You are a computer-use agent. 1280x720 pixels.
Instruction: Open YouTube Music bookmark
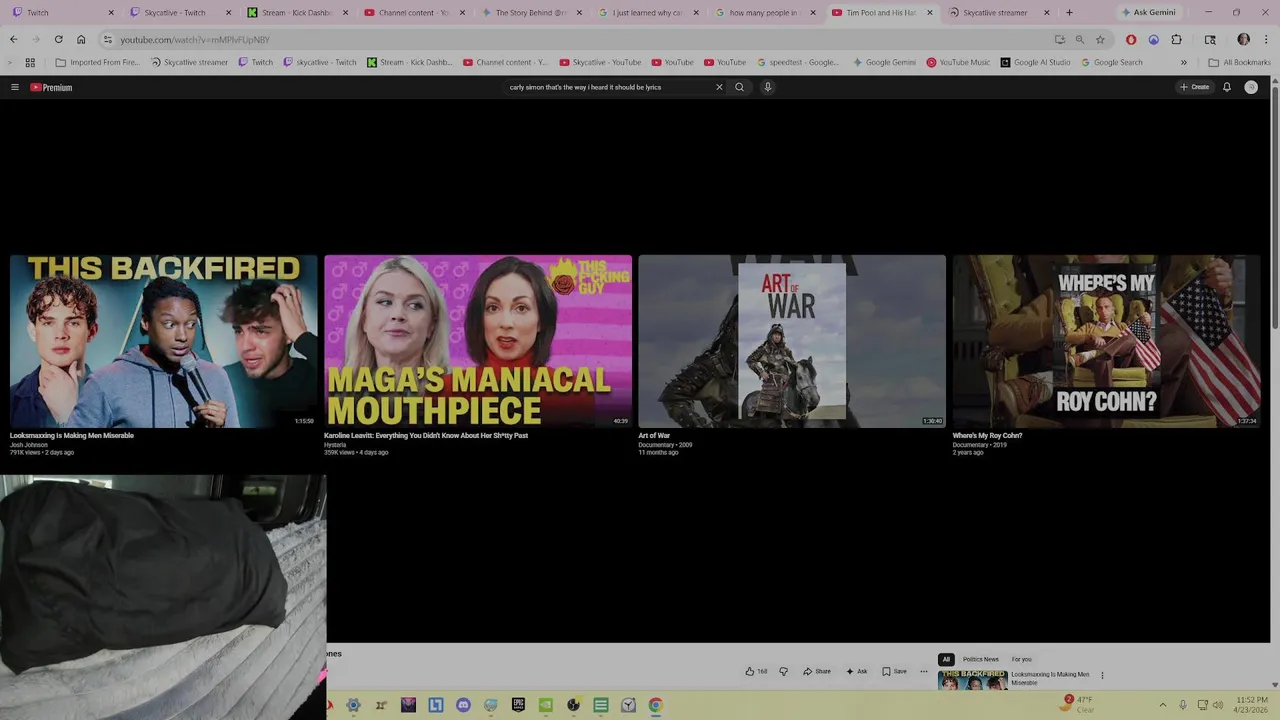tap(958, 62)
